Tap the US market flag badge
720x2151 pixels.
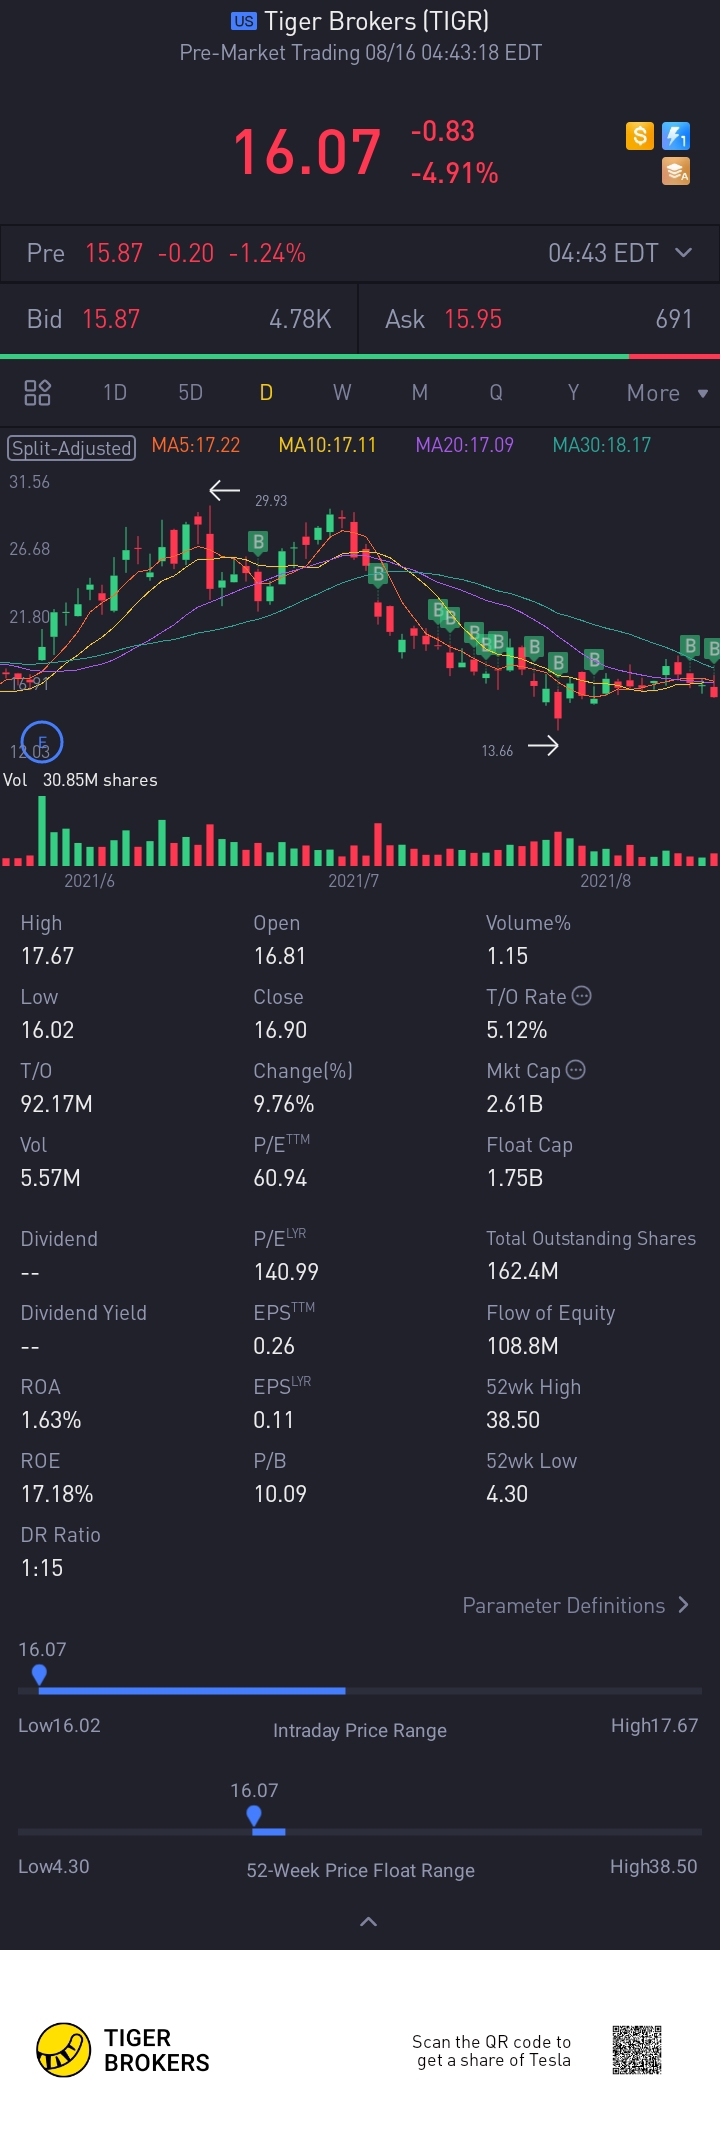click(243, 21)
